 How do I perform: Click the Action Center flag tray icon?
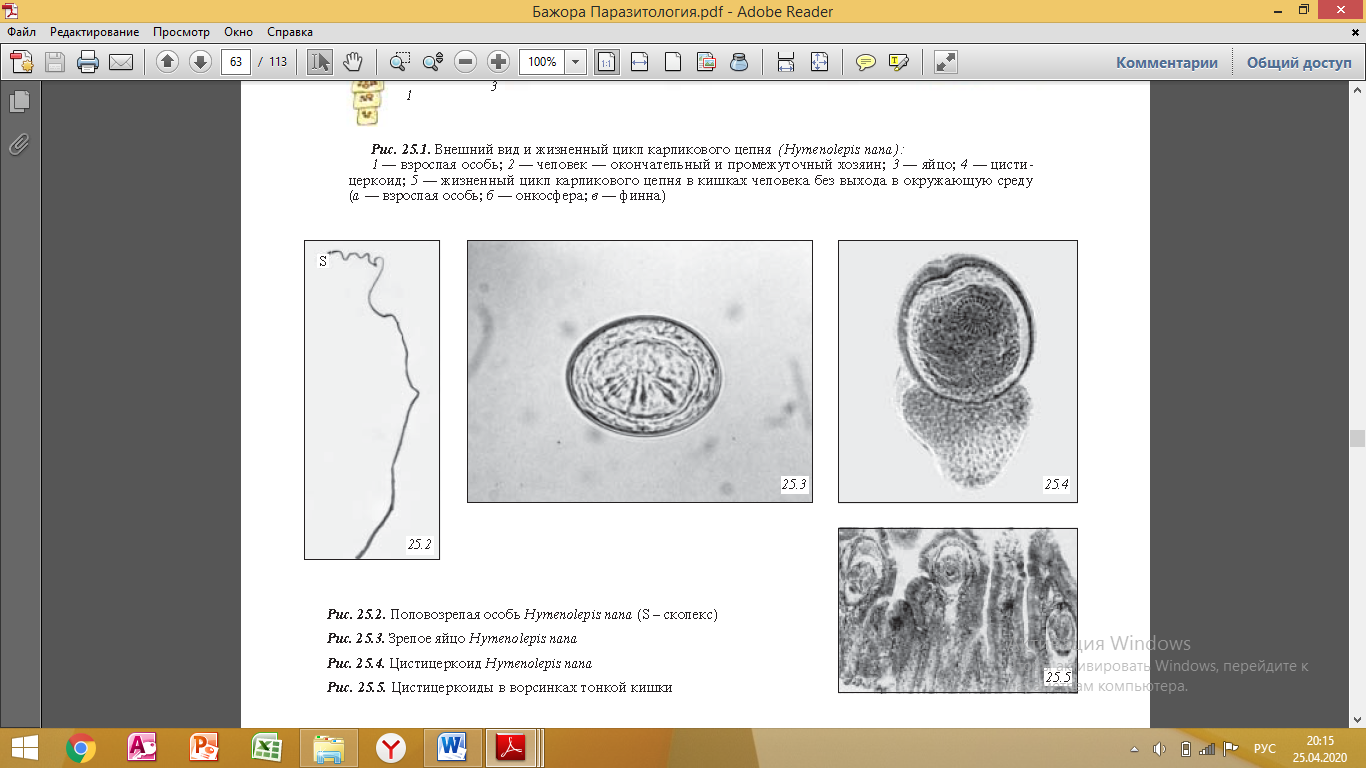coord(1231,748)
